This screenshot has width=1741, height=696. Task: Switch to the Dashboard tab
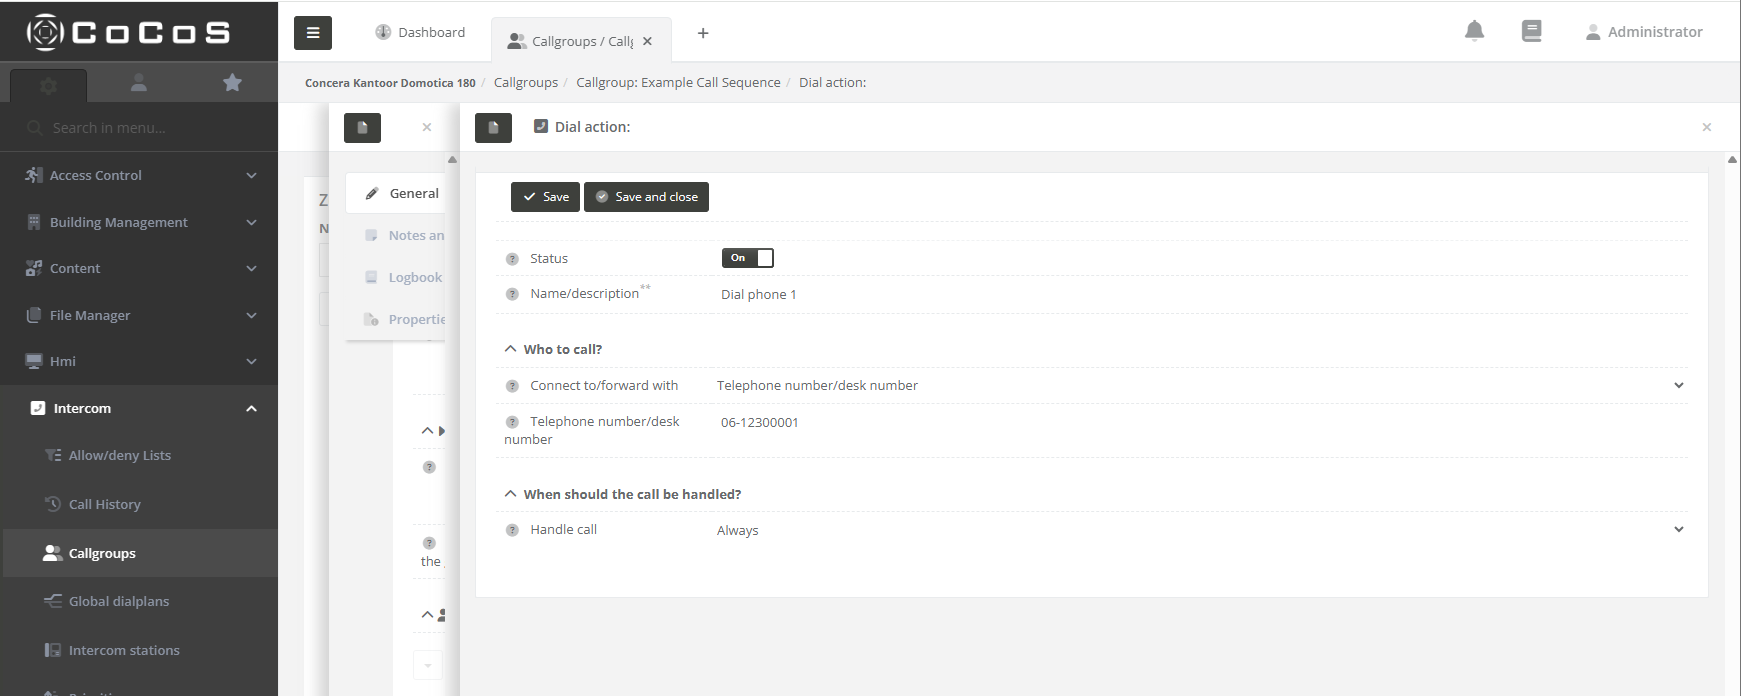coord(421,32)
